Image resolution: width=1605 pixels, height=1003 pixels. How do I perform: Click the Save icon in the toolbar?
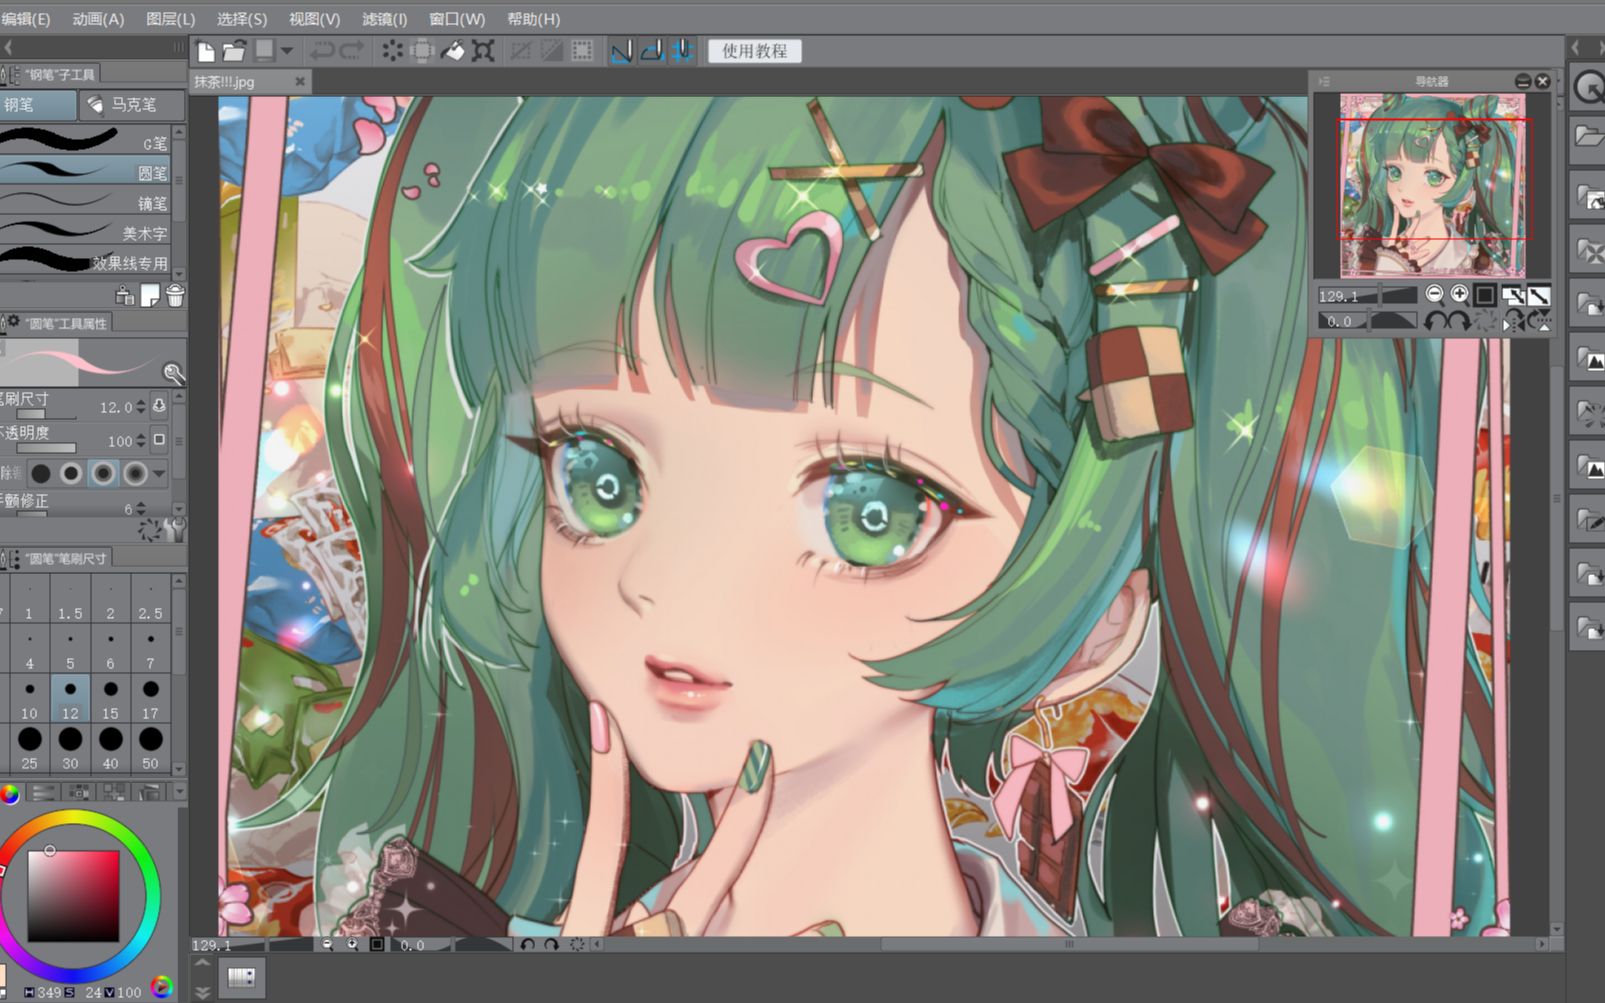[x=265, y=50]
